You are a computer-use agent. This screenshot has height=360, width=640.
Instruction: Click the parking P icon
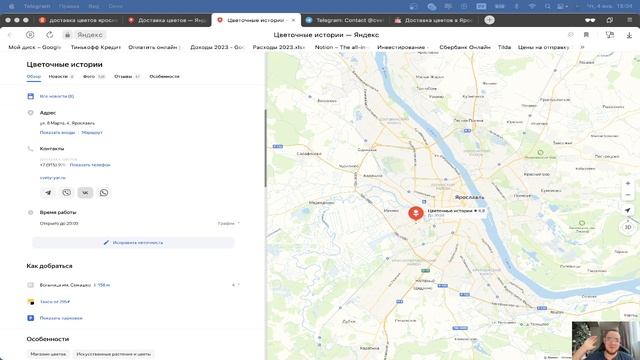[x=31, y=318]
